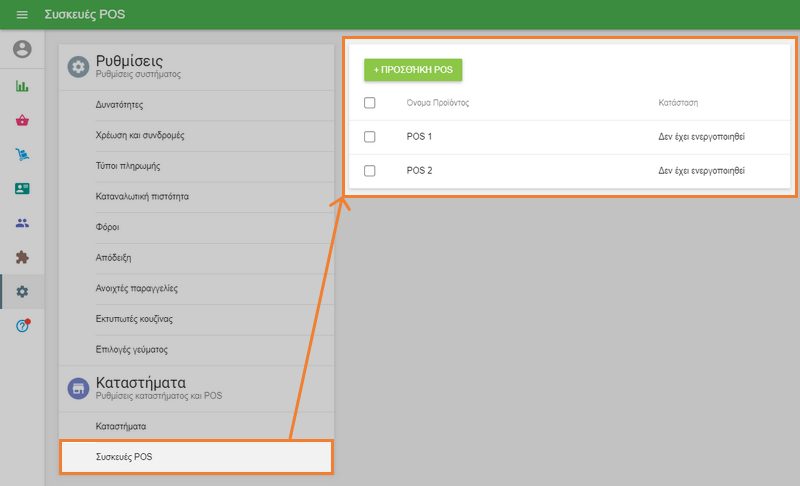Open the employee ID card icon
Screen dimensions: 800x486
(22, 189)
